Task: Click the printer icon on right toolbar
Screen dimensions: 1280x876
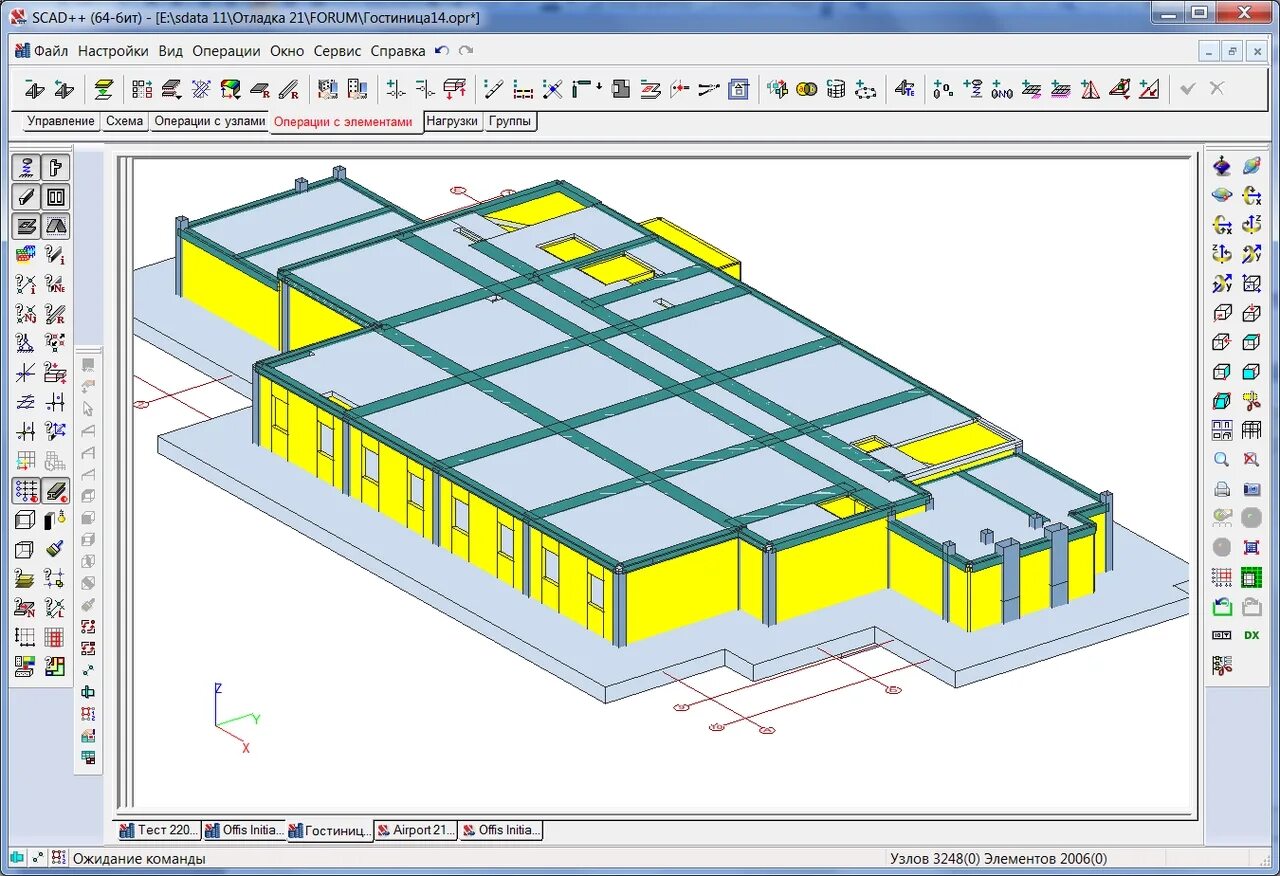Action: coord(1221,489)
